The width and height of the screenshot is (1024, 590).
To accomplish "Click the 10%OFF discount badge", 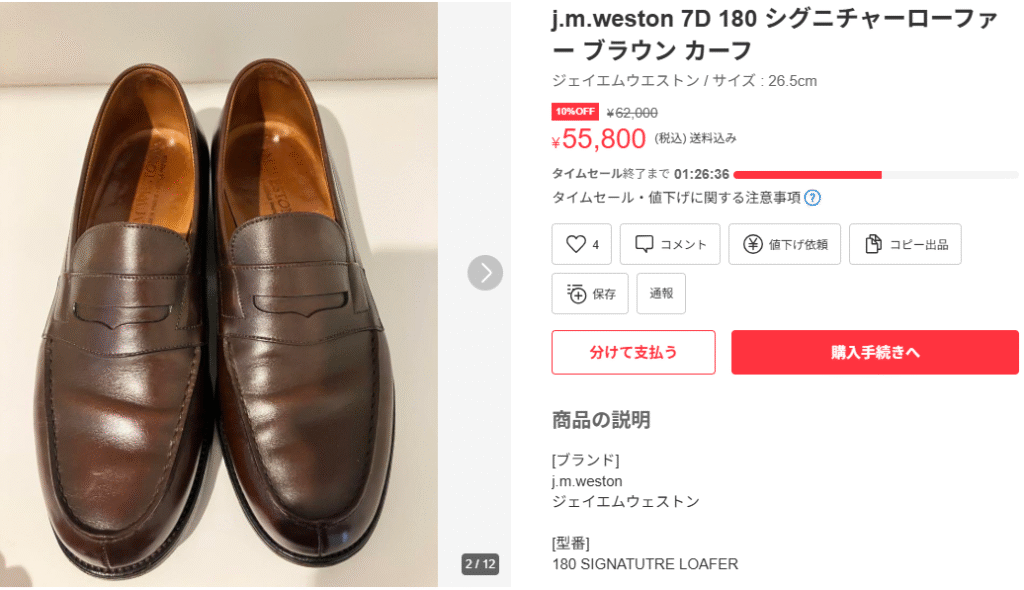I will click(575, 112).
